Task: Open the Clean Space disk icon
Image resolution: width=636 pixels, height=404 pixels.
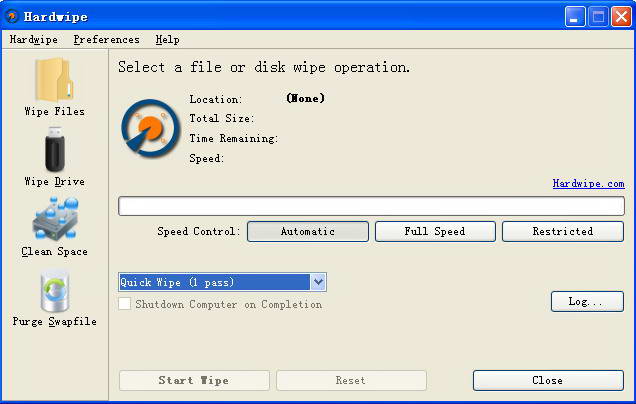Action: [55, 219]
